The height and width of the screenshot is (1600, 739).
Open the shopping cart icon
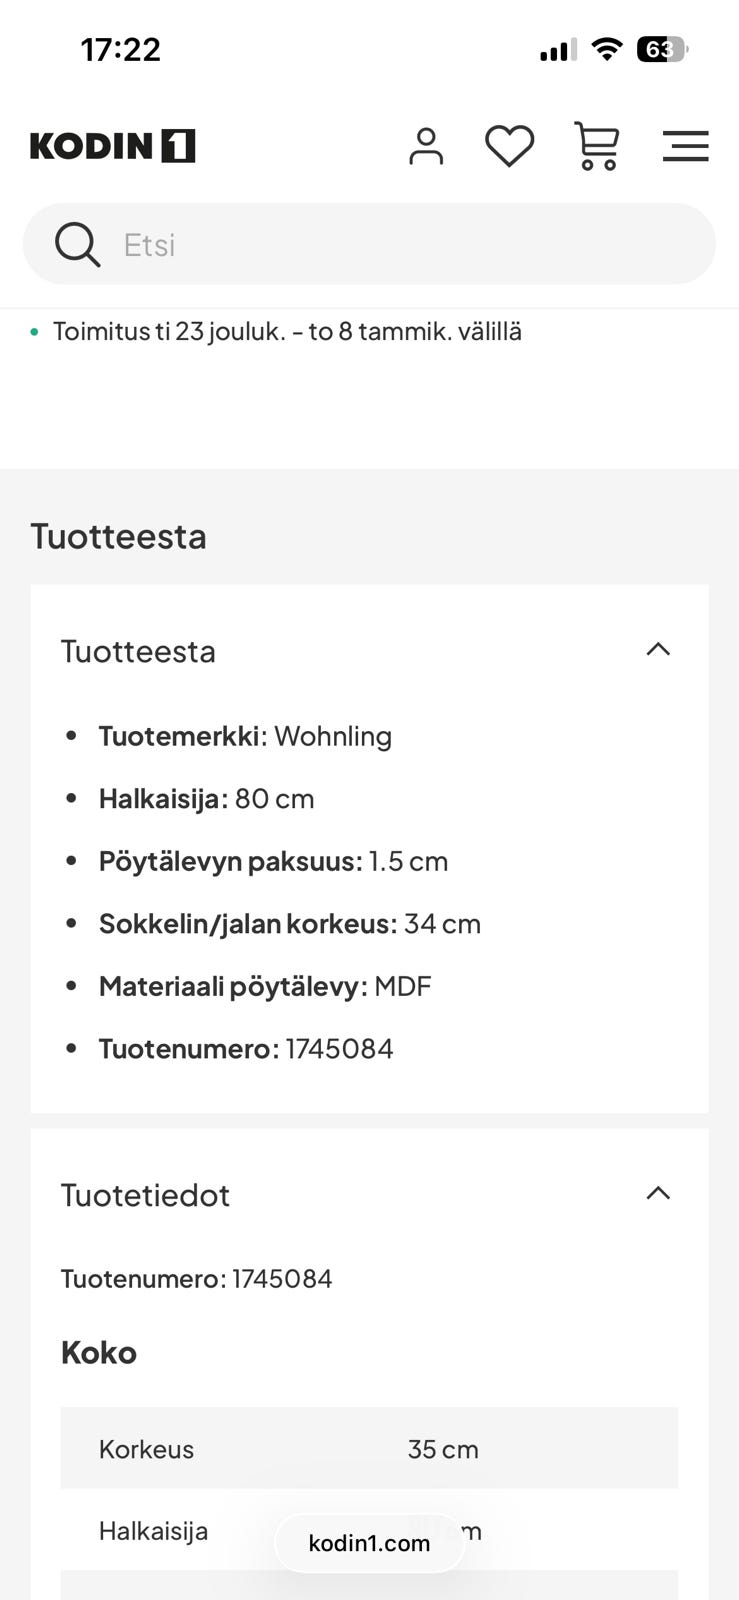click(x=597, y=145)
